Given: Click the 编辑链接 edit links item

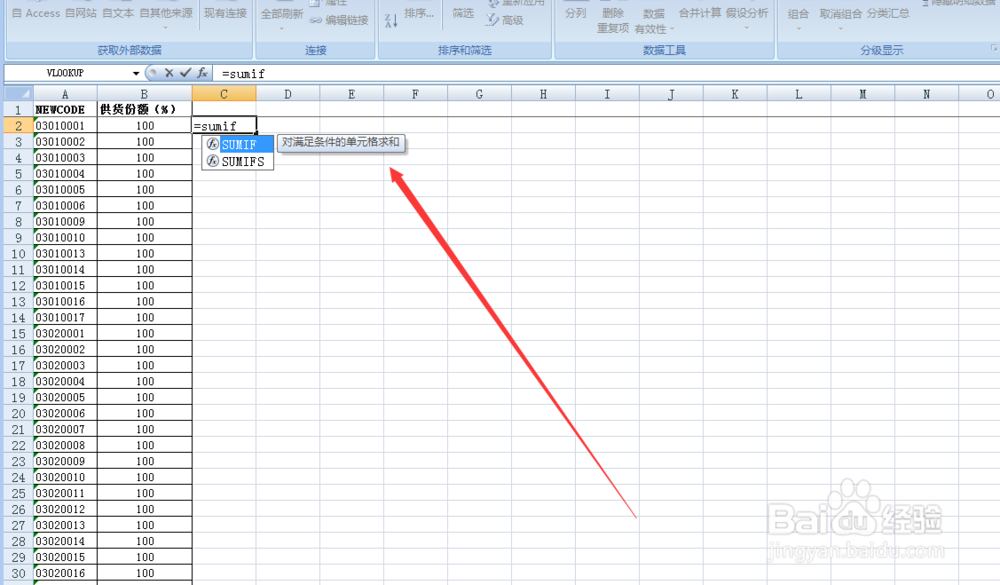Looking at the screenshot, I should click(339, 20).
